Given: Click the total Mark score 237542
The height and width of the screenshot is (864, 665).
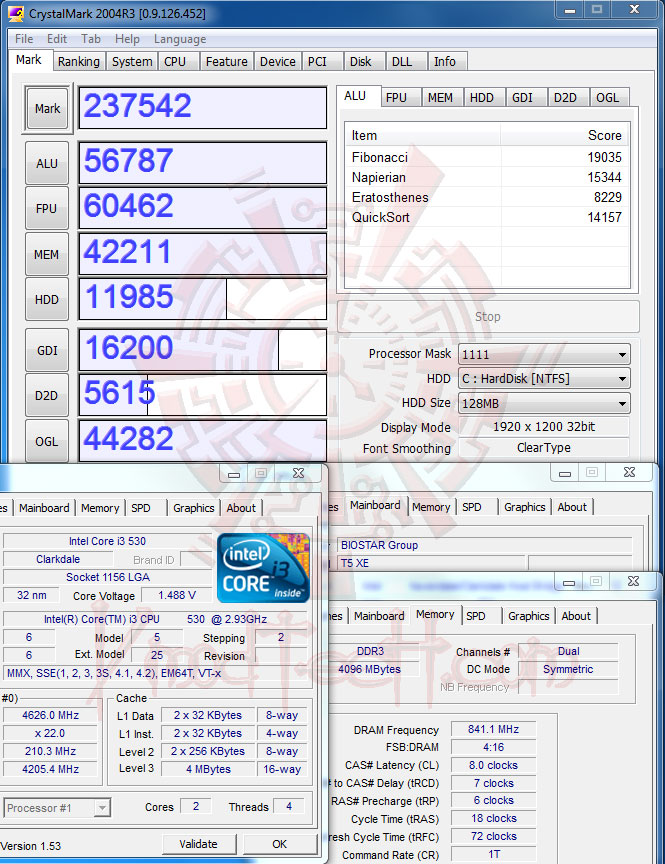Looking at the screenshot, I should click(x=203, y=107).
